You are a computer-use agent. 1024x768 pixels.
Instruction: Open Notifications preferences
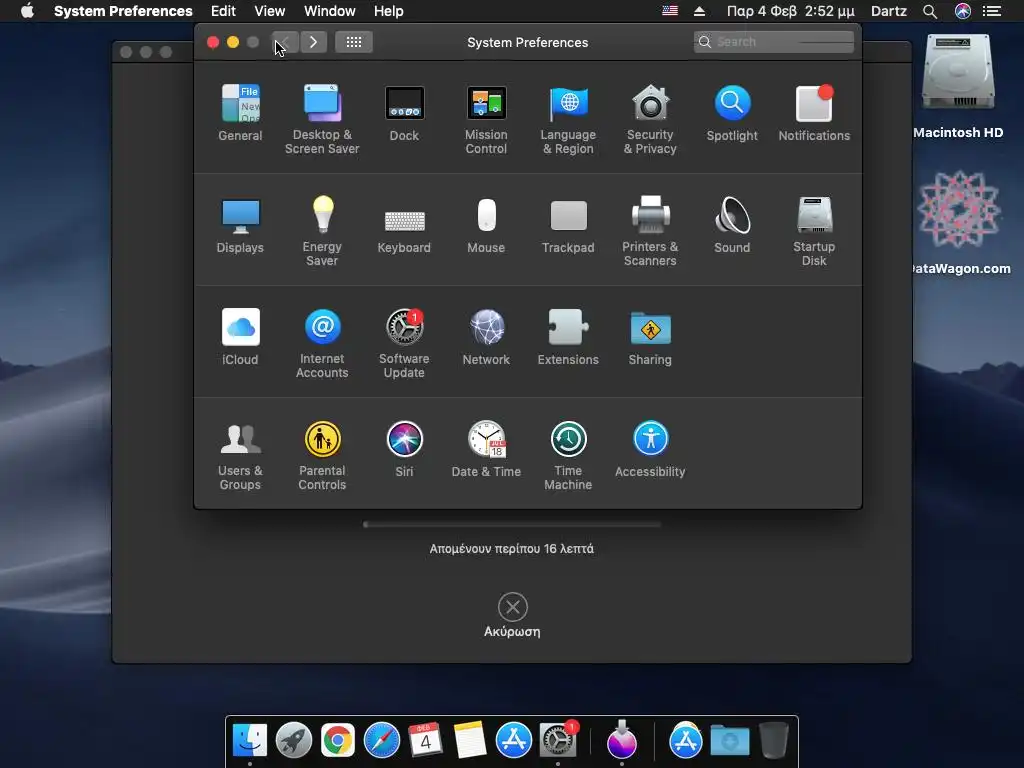814,113
